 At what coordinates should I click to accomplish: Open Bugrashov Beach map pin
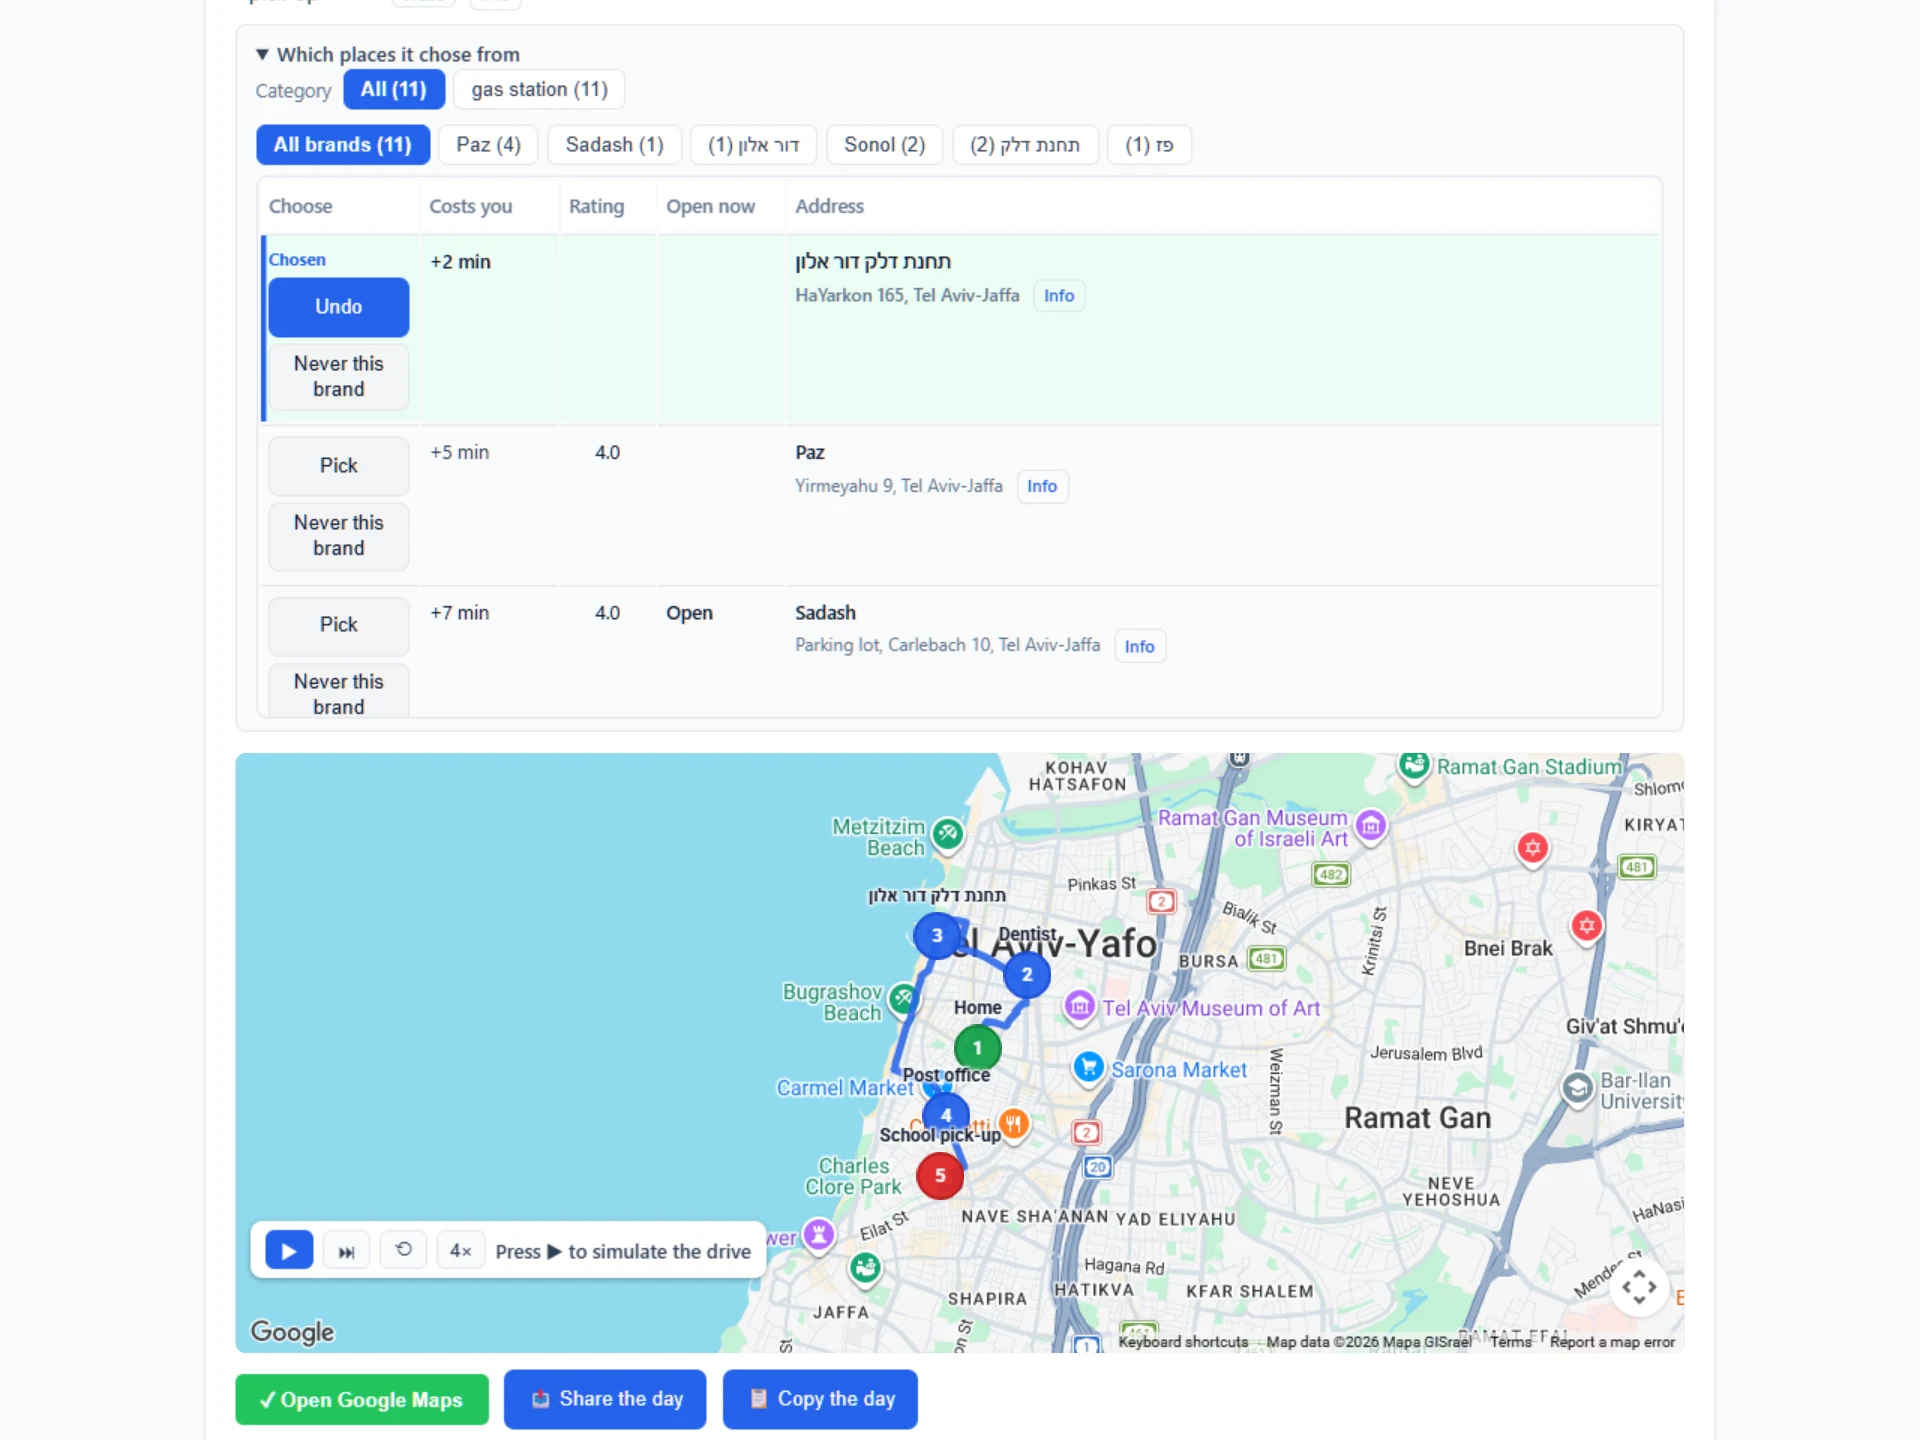[x=903, y=999]
